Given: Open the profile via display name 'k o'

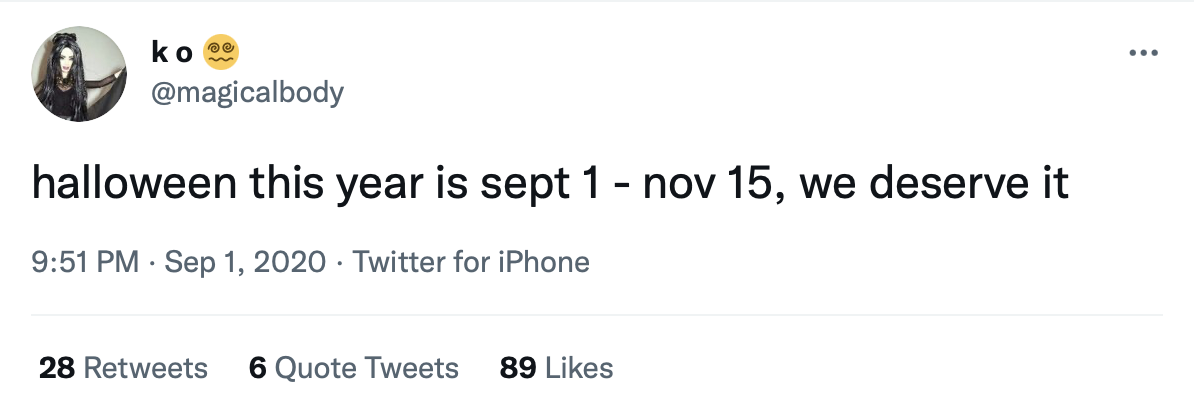Looking at the screenshot, I should (172, 53).
